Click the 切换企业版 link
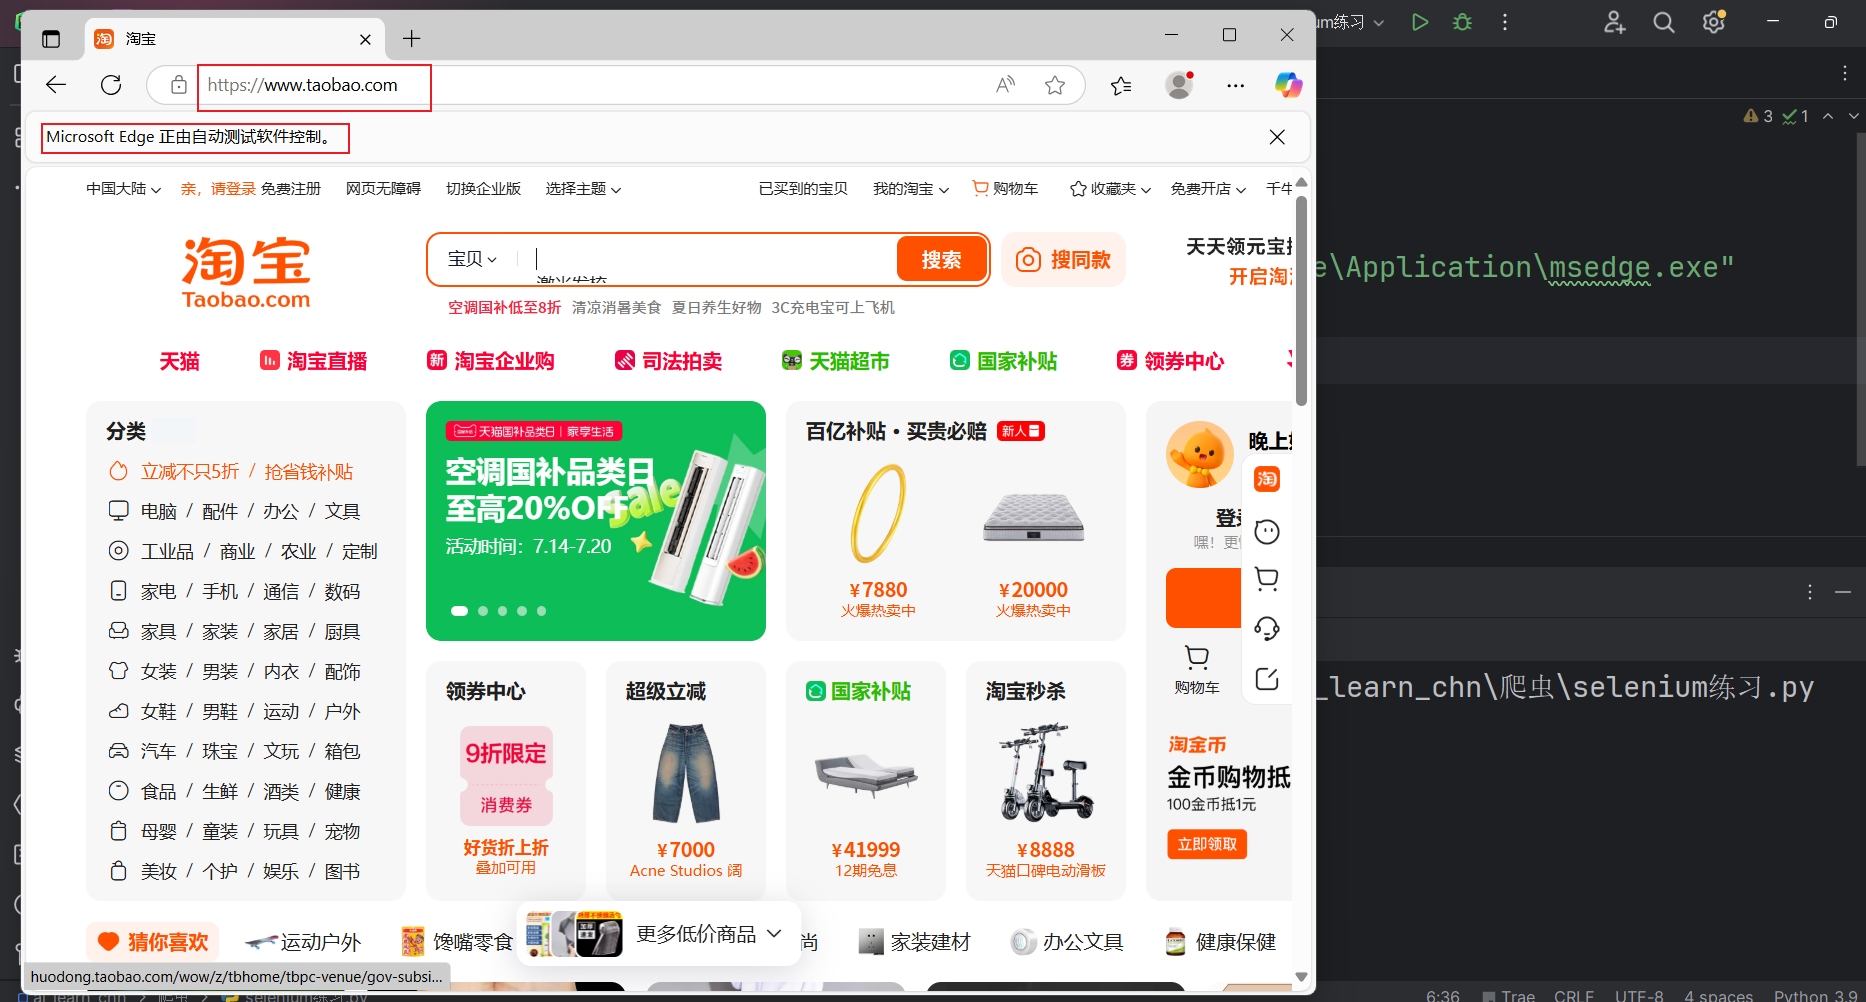This screenshot has height=1002, width=1866. [483, 189]
